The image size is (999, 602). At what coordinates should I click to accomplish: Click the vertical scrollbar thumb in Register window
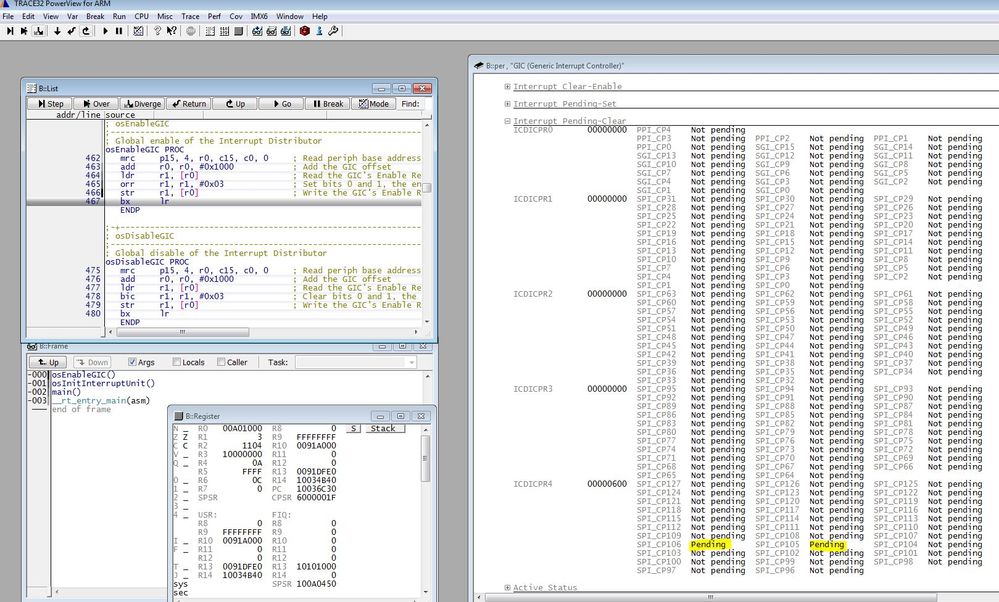pyautogui.click(x=426, y=459)
